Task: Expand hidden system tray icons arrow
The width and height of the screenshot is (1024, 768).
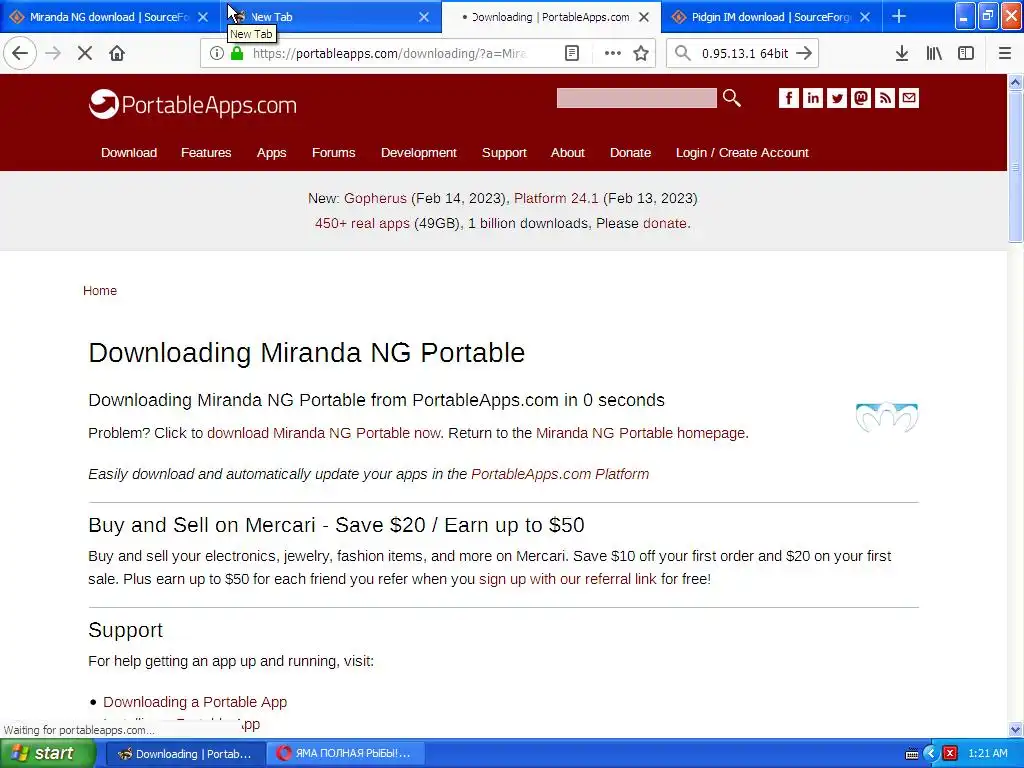Action: coord(931,754)
